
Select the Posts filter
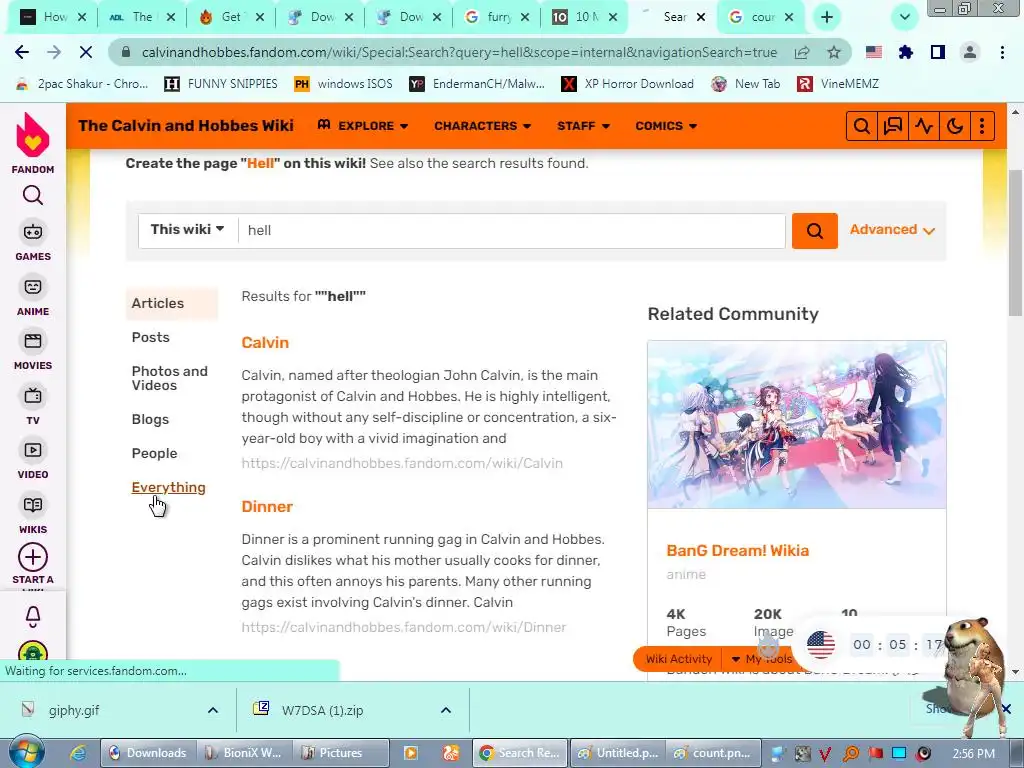point(151,337)
